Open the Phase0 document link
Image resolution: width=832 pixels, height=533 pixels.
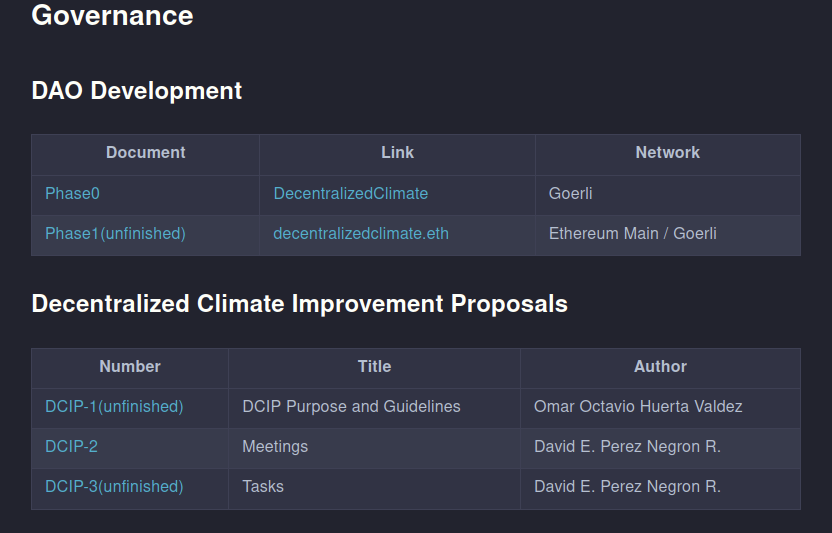click(x=72, y=194)
